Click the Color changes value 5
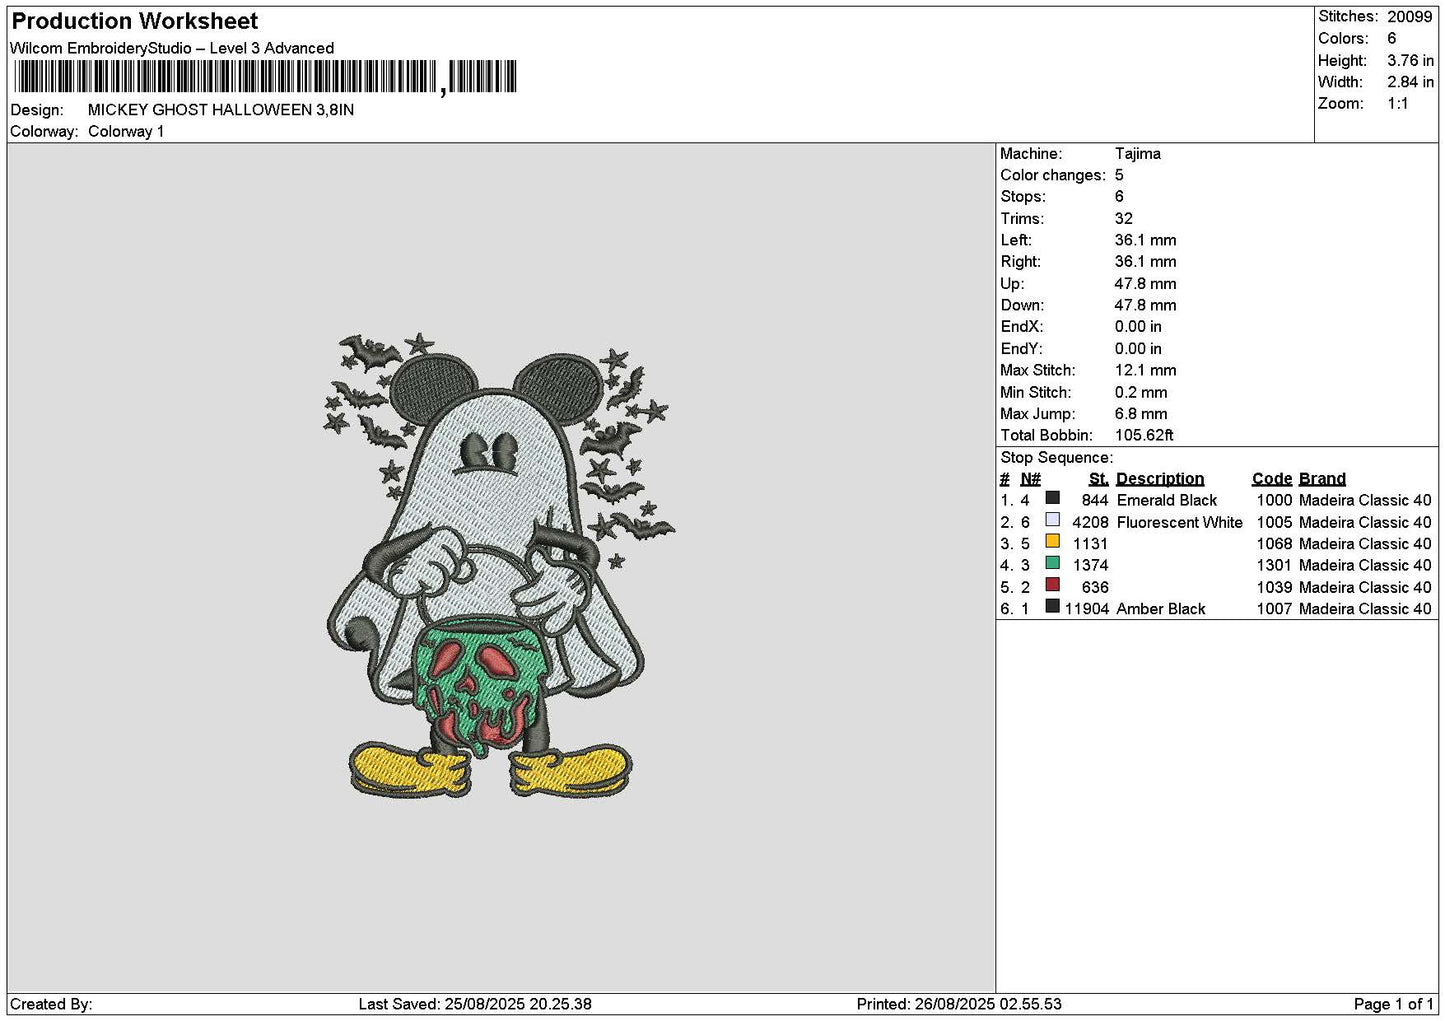This screenshot has width=1445, height=1021. pos(1120,175)
